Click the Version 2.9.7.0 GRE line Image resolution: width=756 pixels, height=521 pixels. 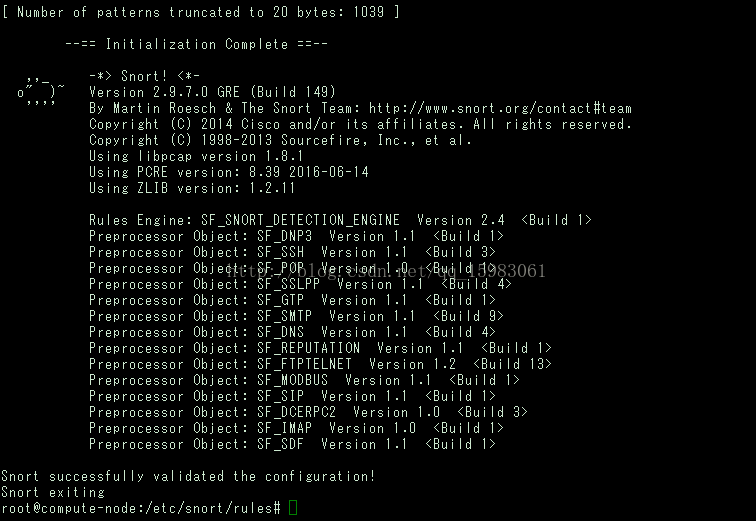(212, 92)
